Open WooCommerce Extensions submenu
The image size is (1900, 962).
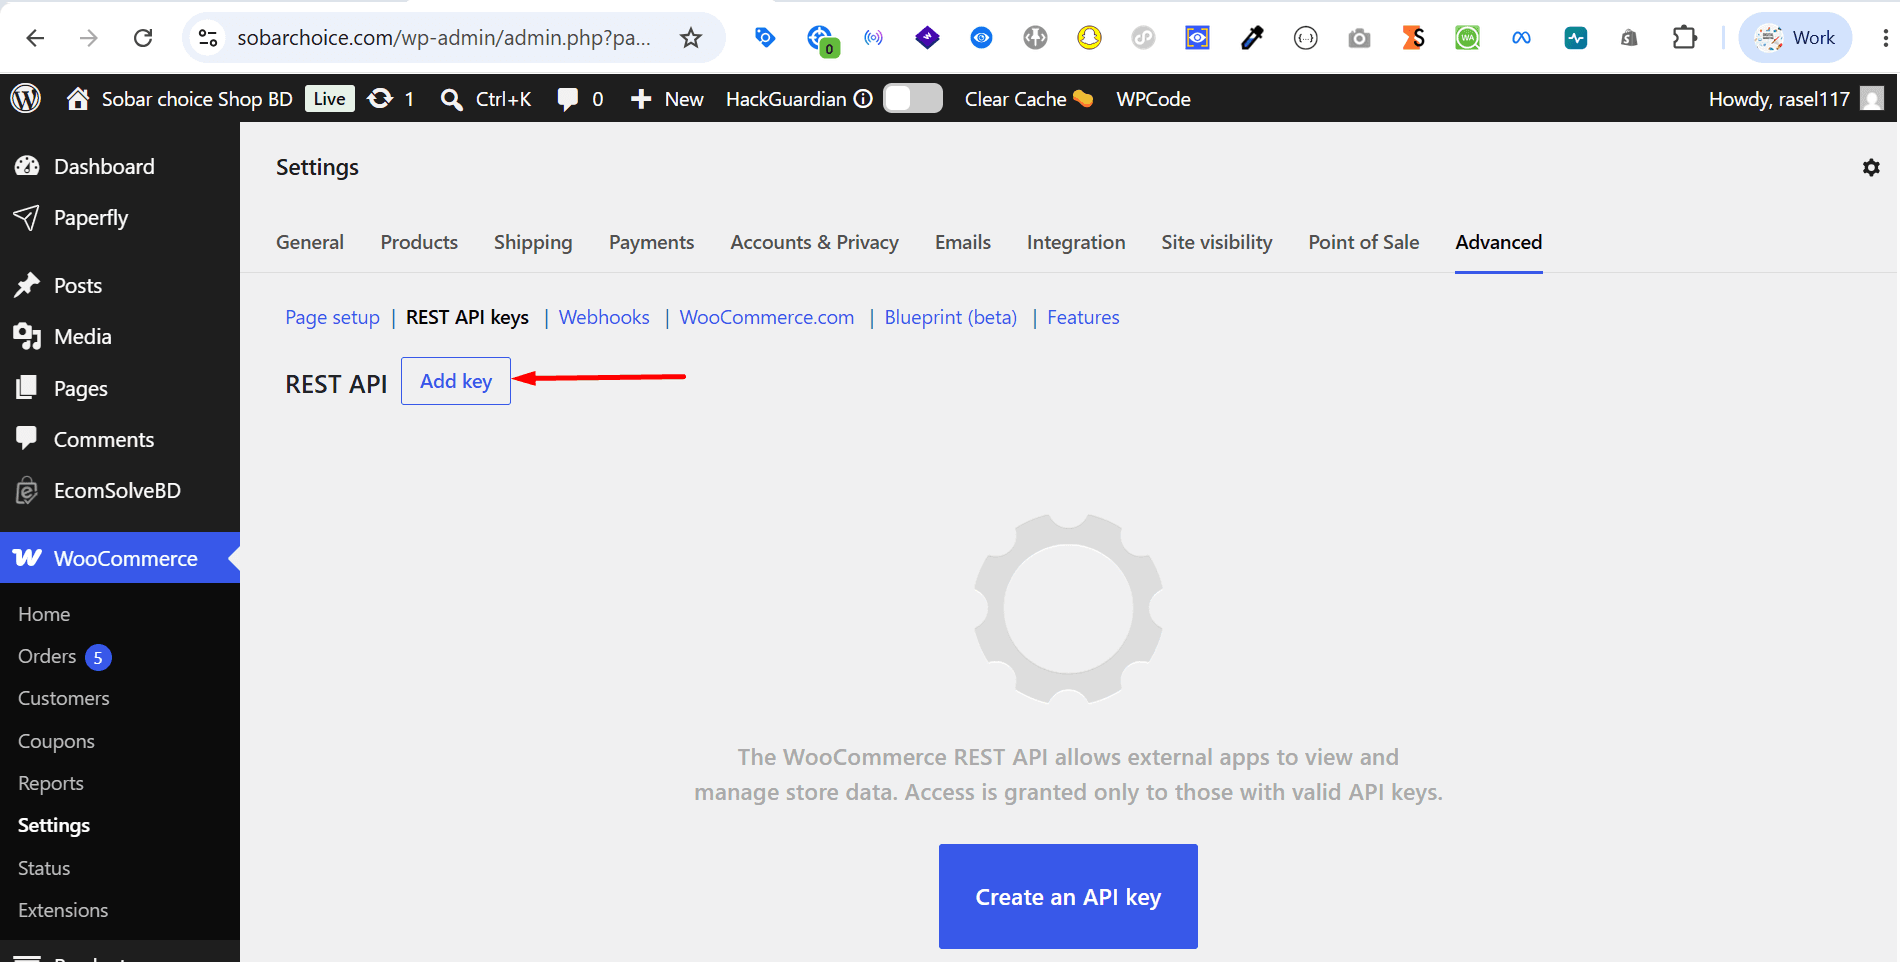tap(63, 910)
